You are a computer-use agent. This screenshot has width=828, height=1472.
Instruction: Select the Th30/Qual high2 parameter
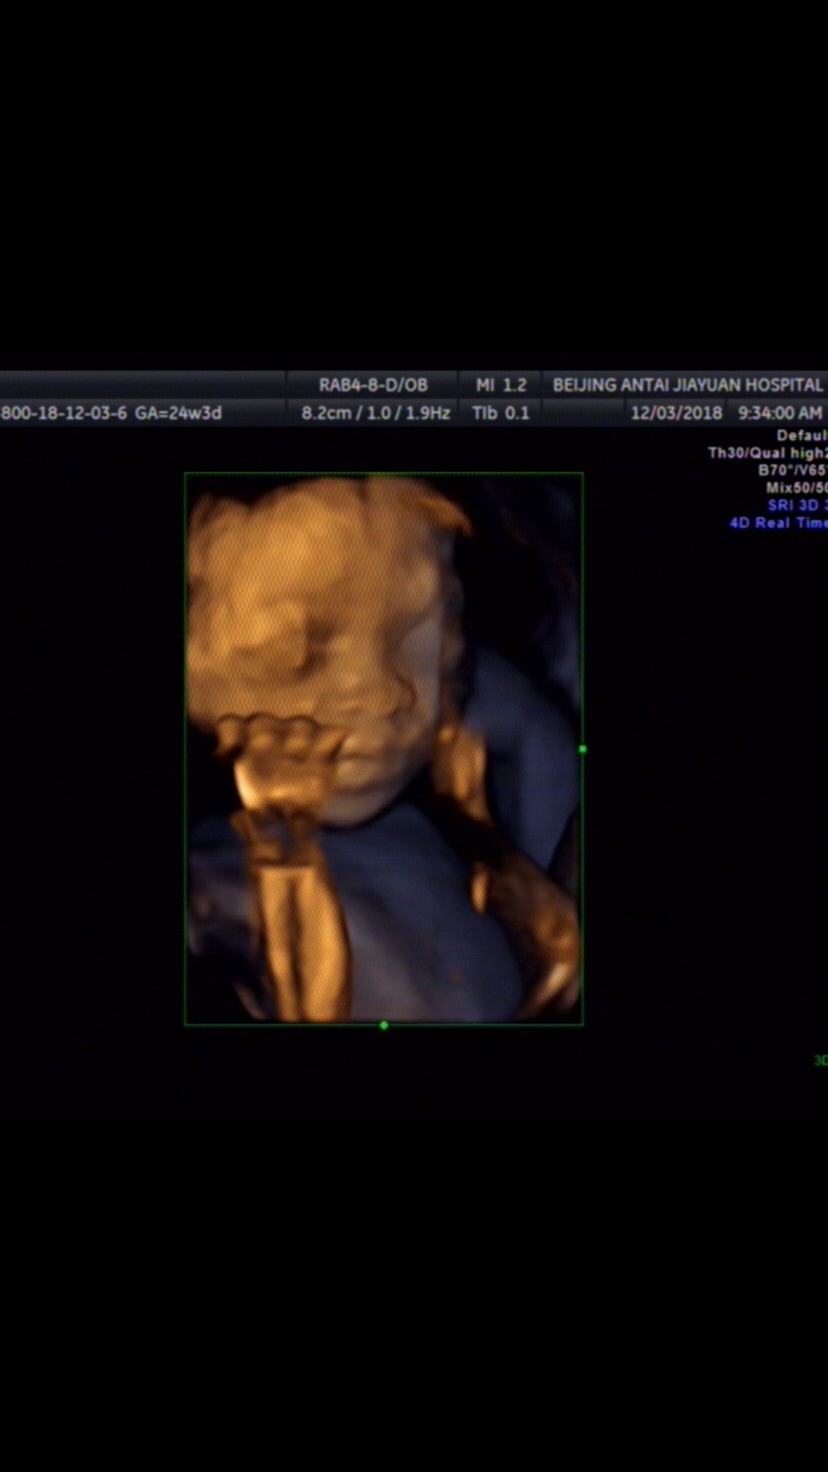click(767, 453)
